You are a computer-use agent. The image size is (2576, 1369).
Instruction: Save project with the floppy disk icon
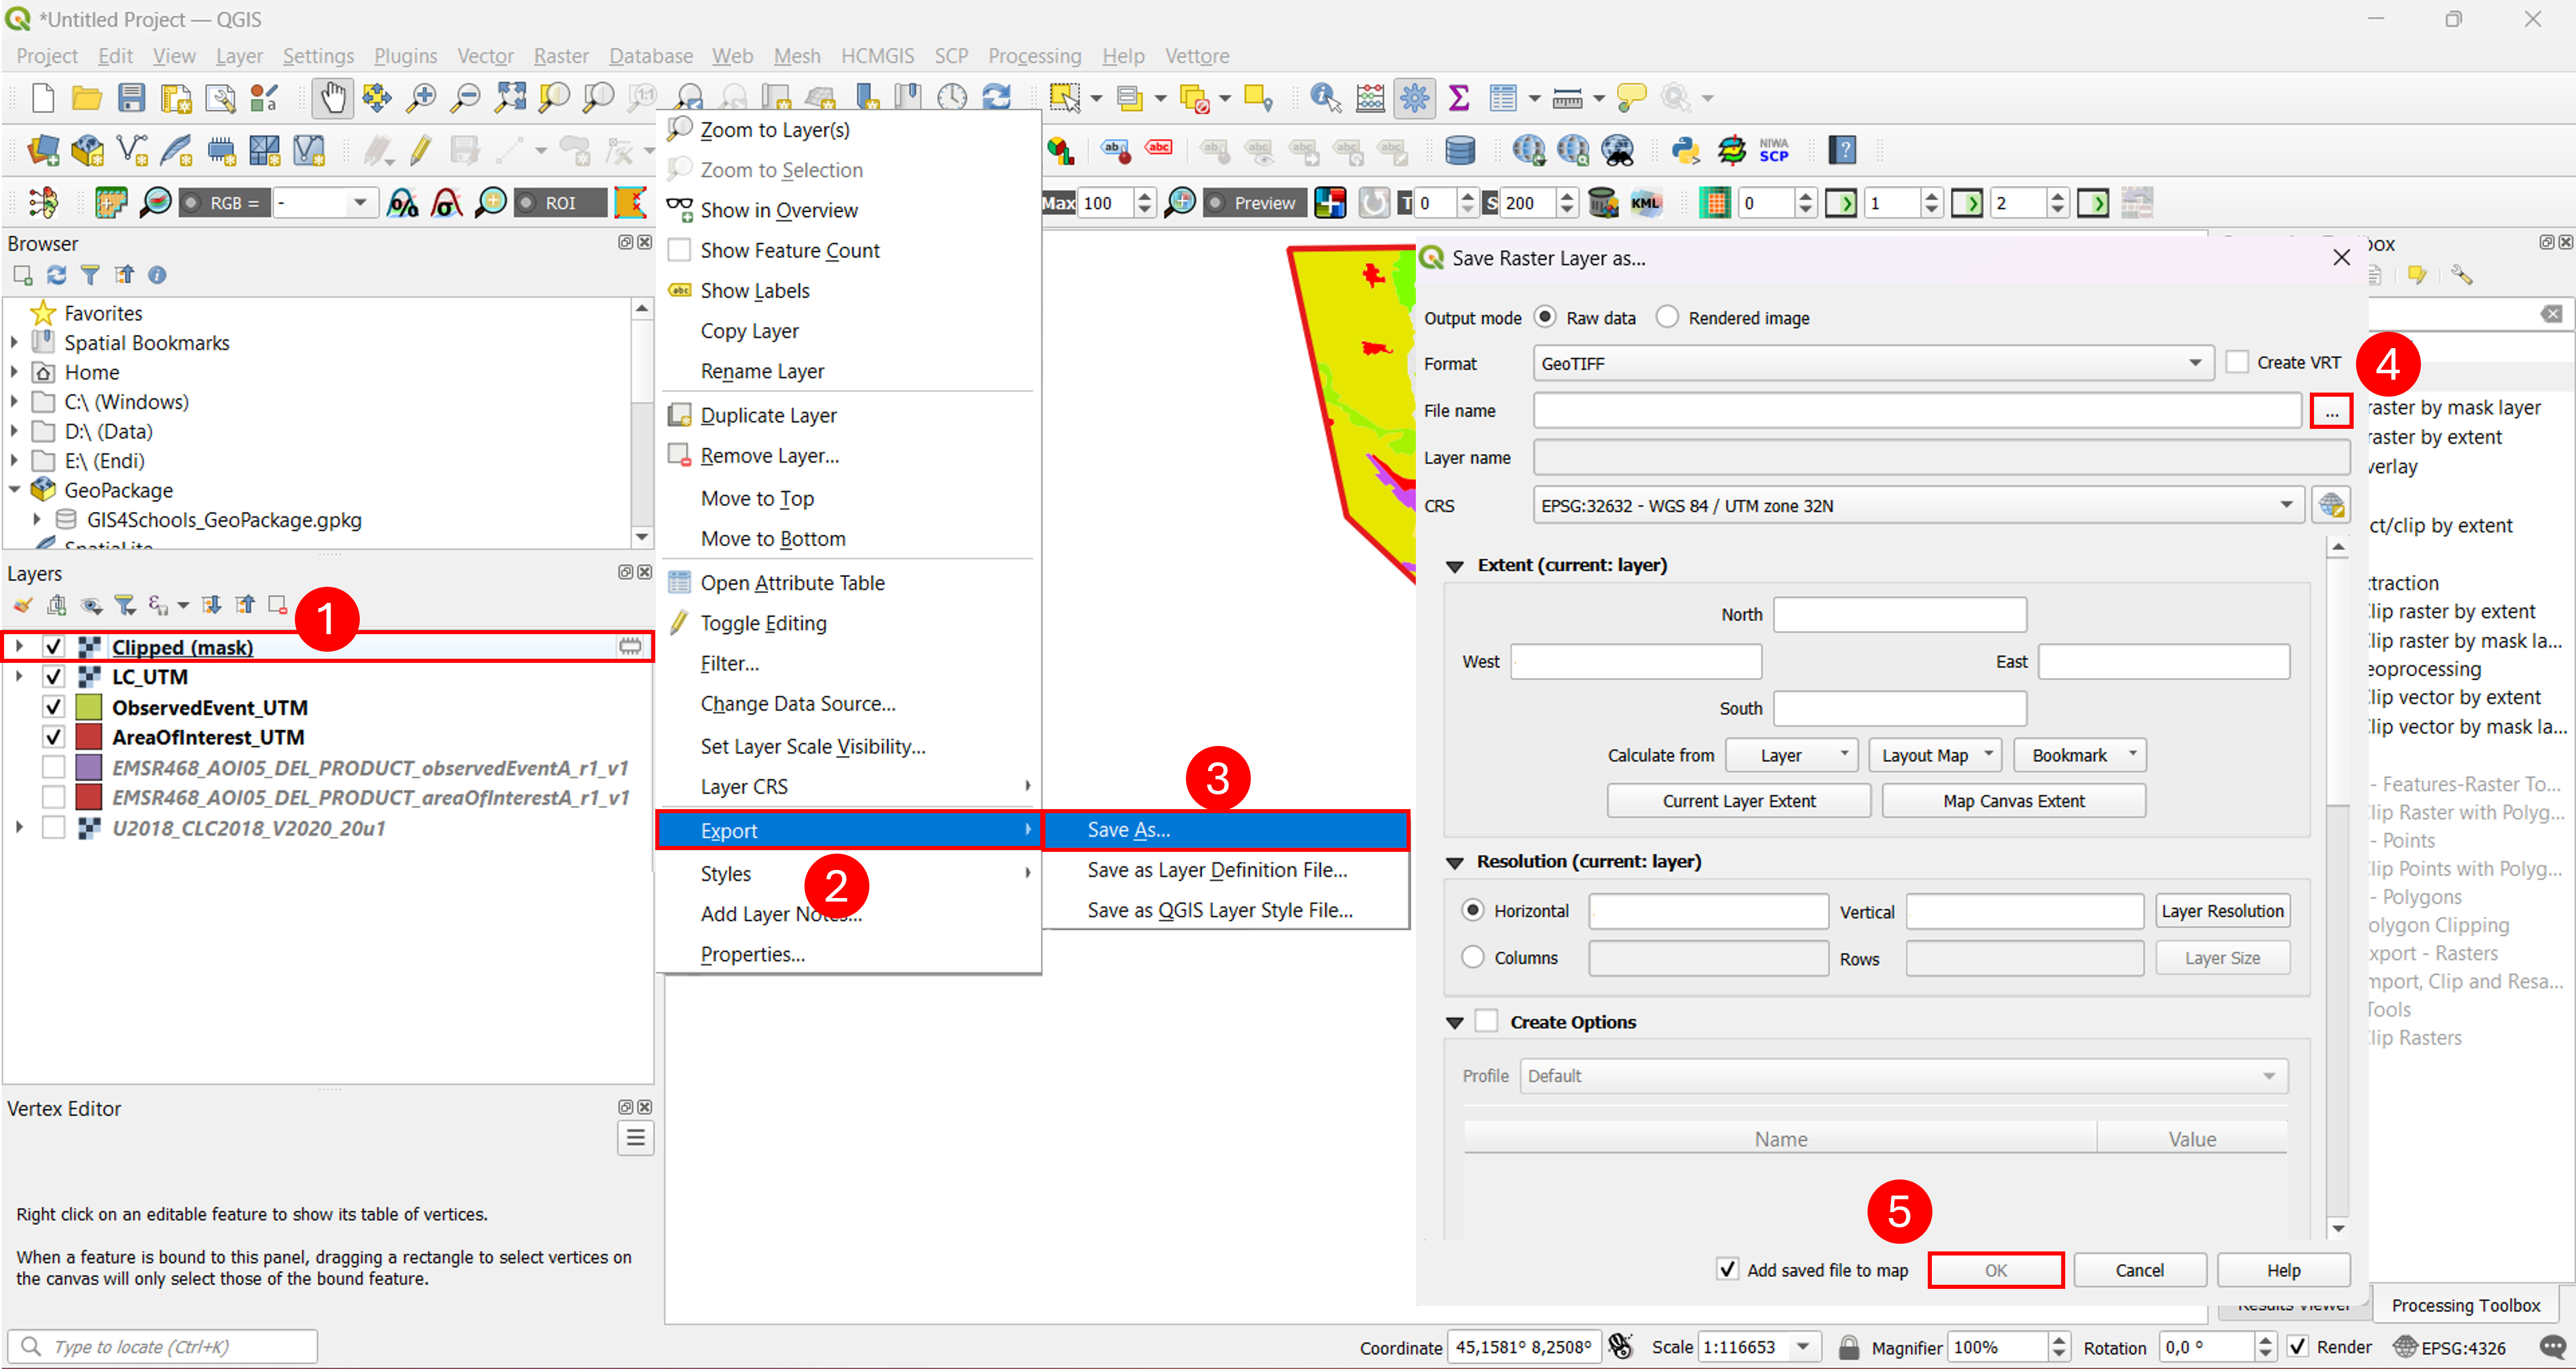[x=131, y=97]
